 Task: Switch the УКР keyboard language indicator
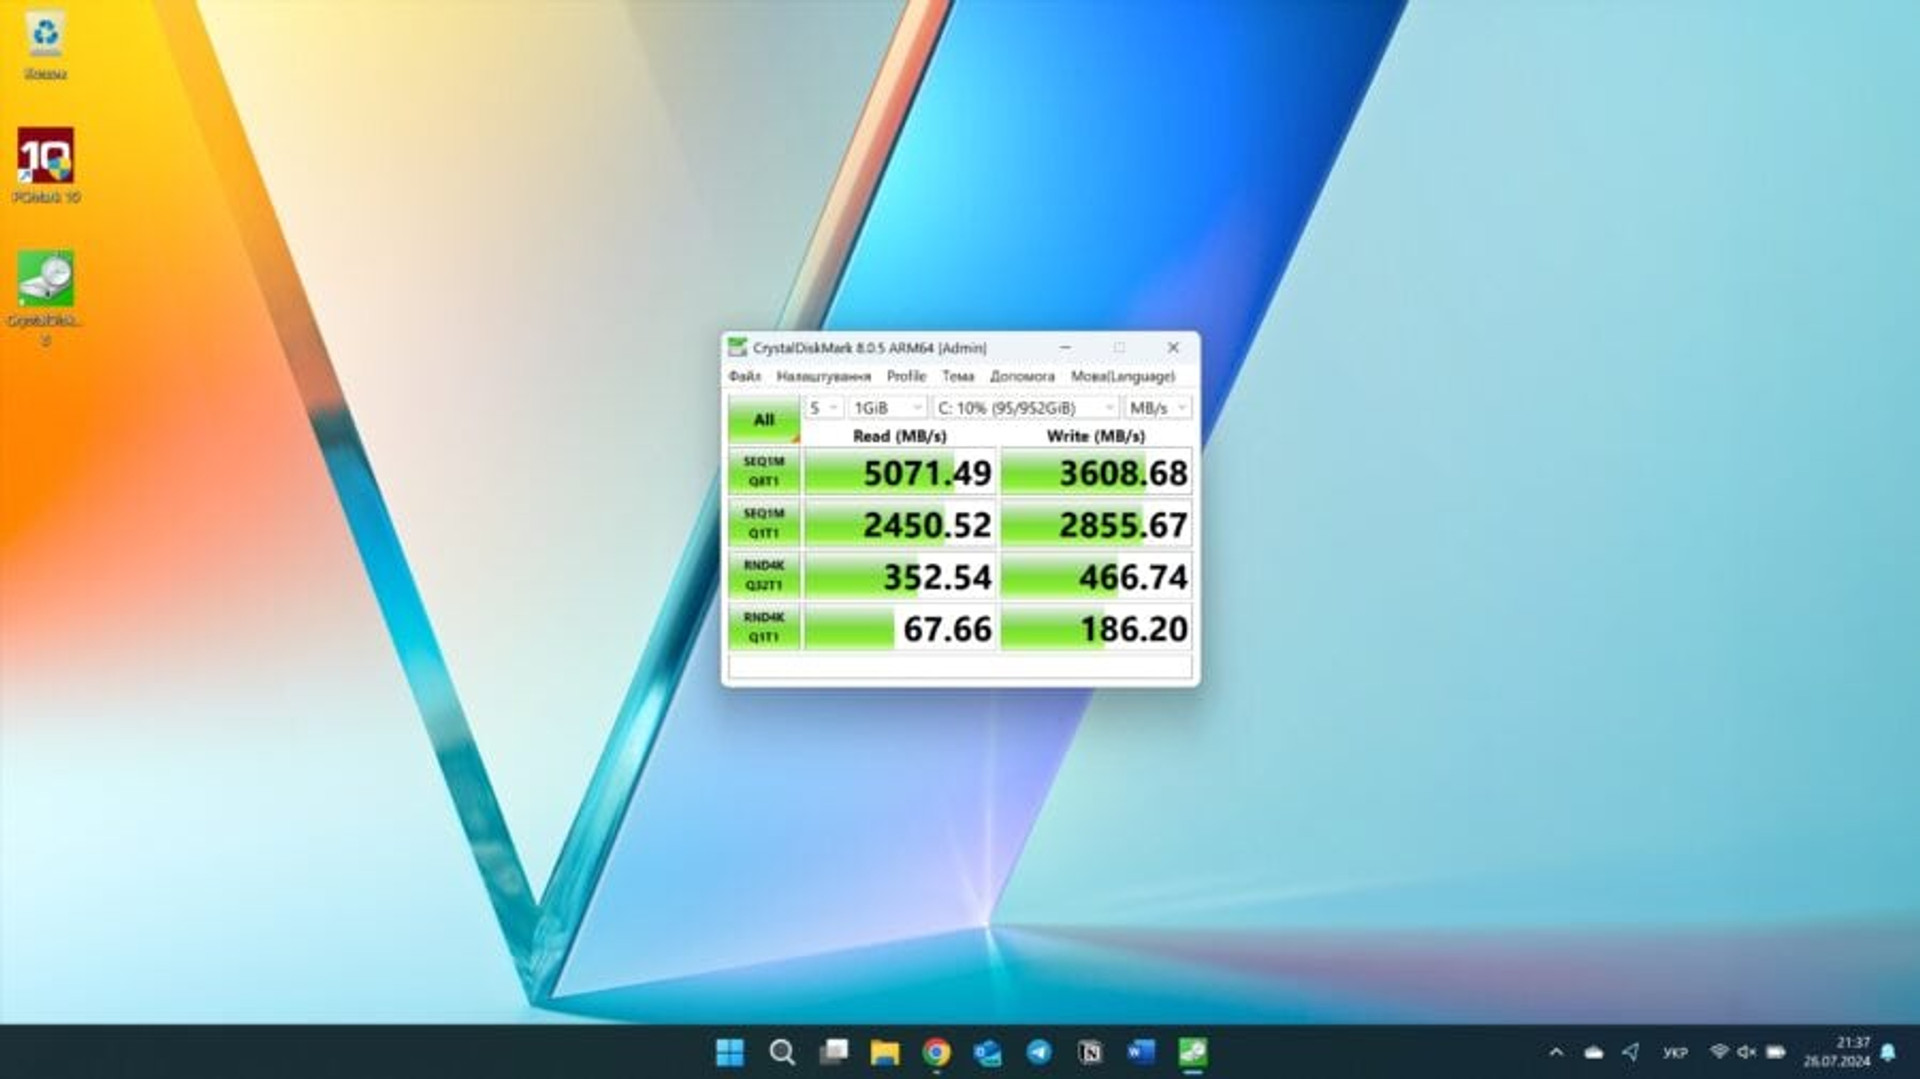(x=1675, y=1052)
